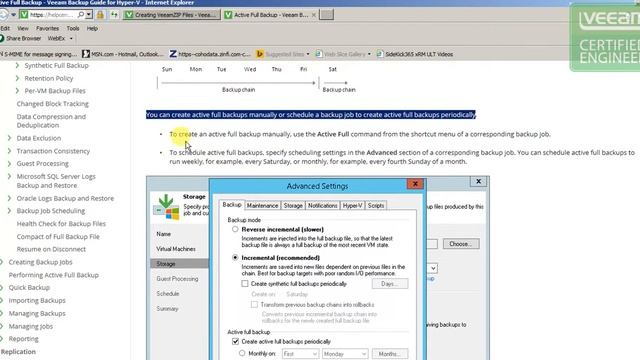
Task: Expand Data Exclusion tree chevron
Action: [x=9, y=138]
